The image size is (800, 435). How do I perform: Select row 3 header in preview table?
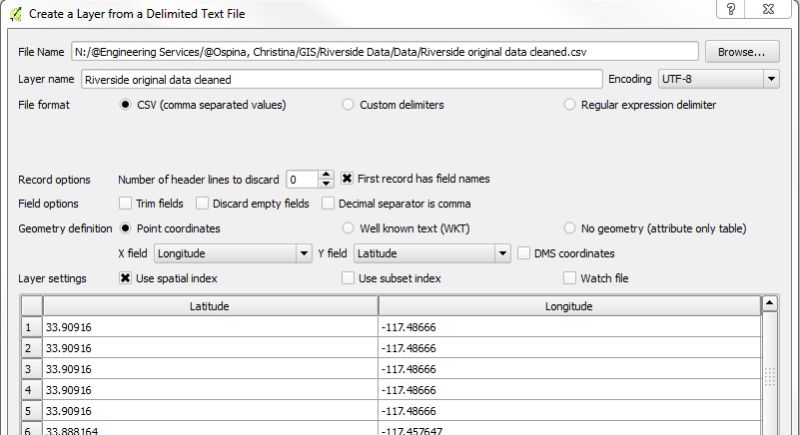pyautogui.click(x=31, y=369)
